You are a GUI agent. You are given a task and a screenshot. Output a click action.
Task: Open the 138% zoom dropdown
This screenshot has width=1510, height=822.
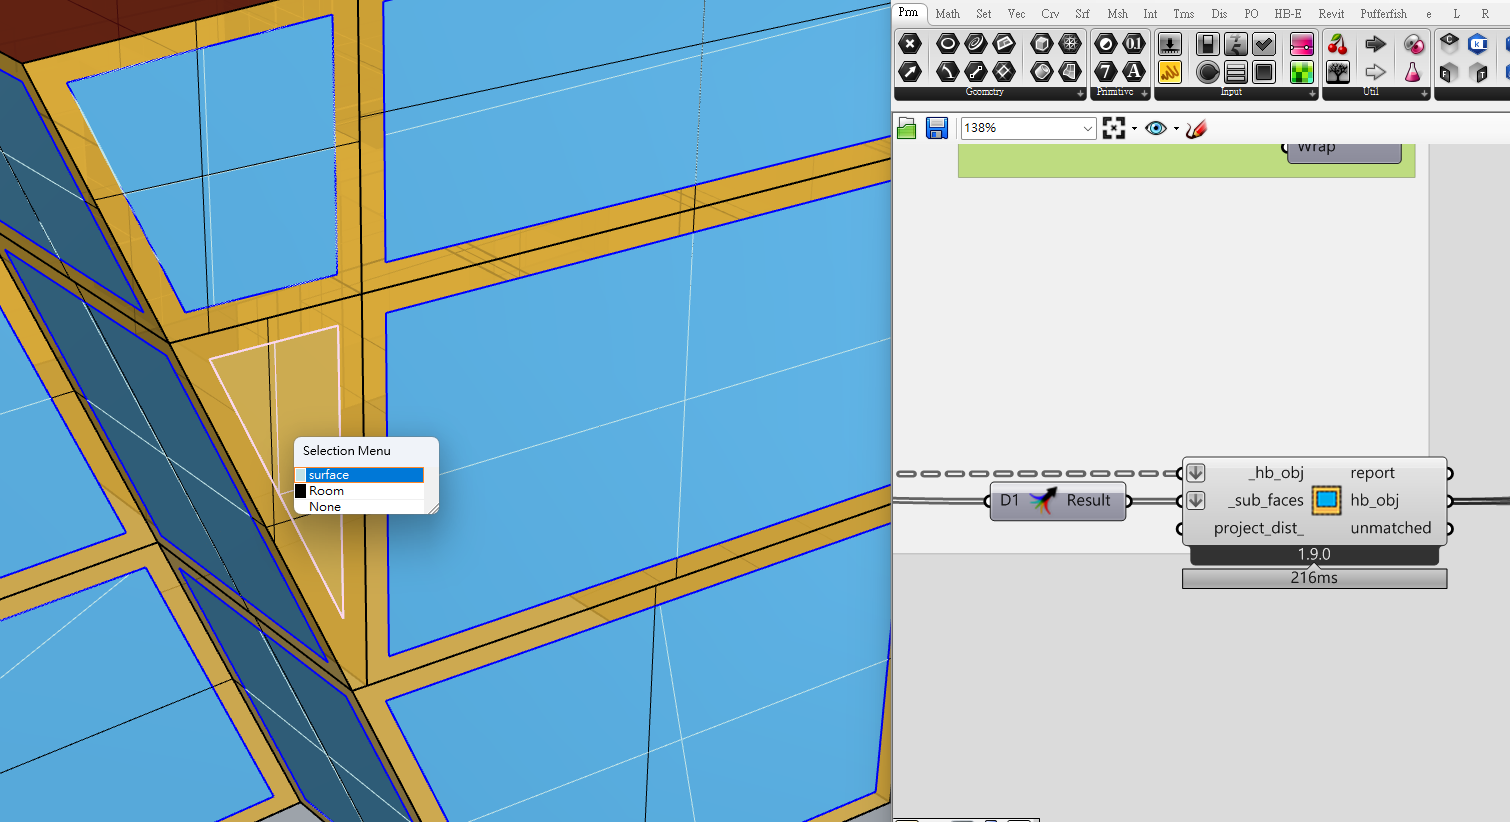point(1087,128)
